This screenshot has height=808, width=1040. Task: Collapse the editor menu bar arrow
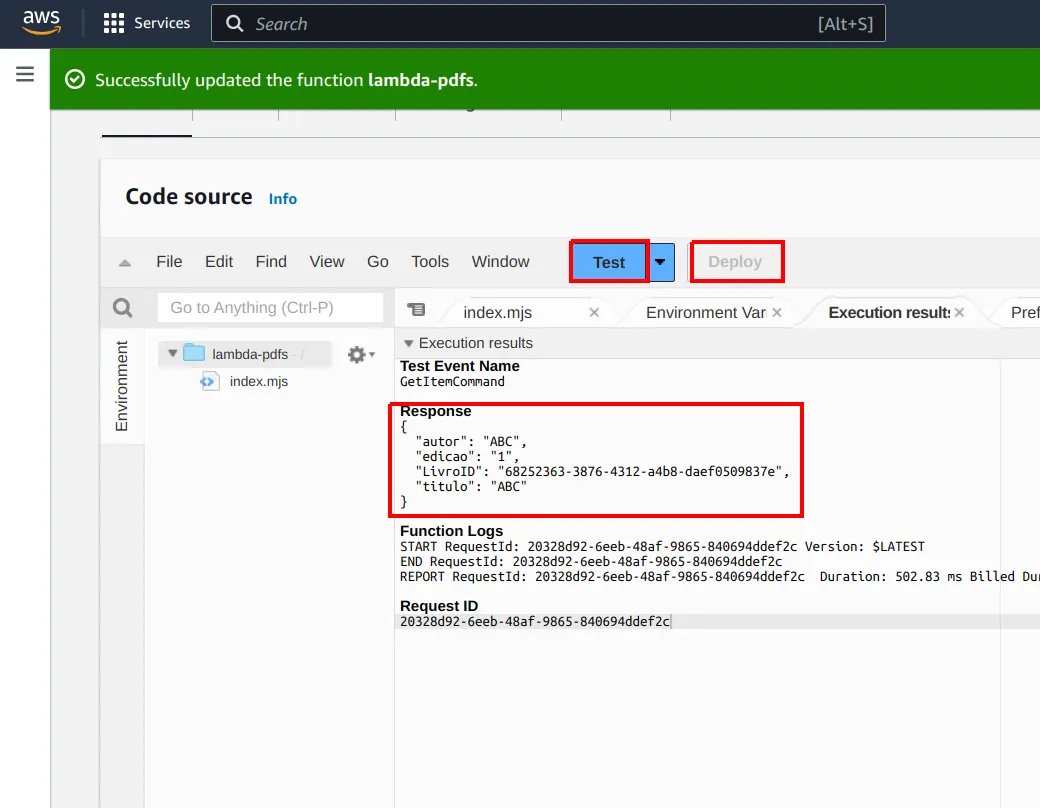125,263
